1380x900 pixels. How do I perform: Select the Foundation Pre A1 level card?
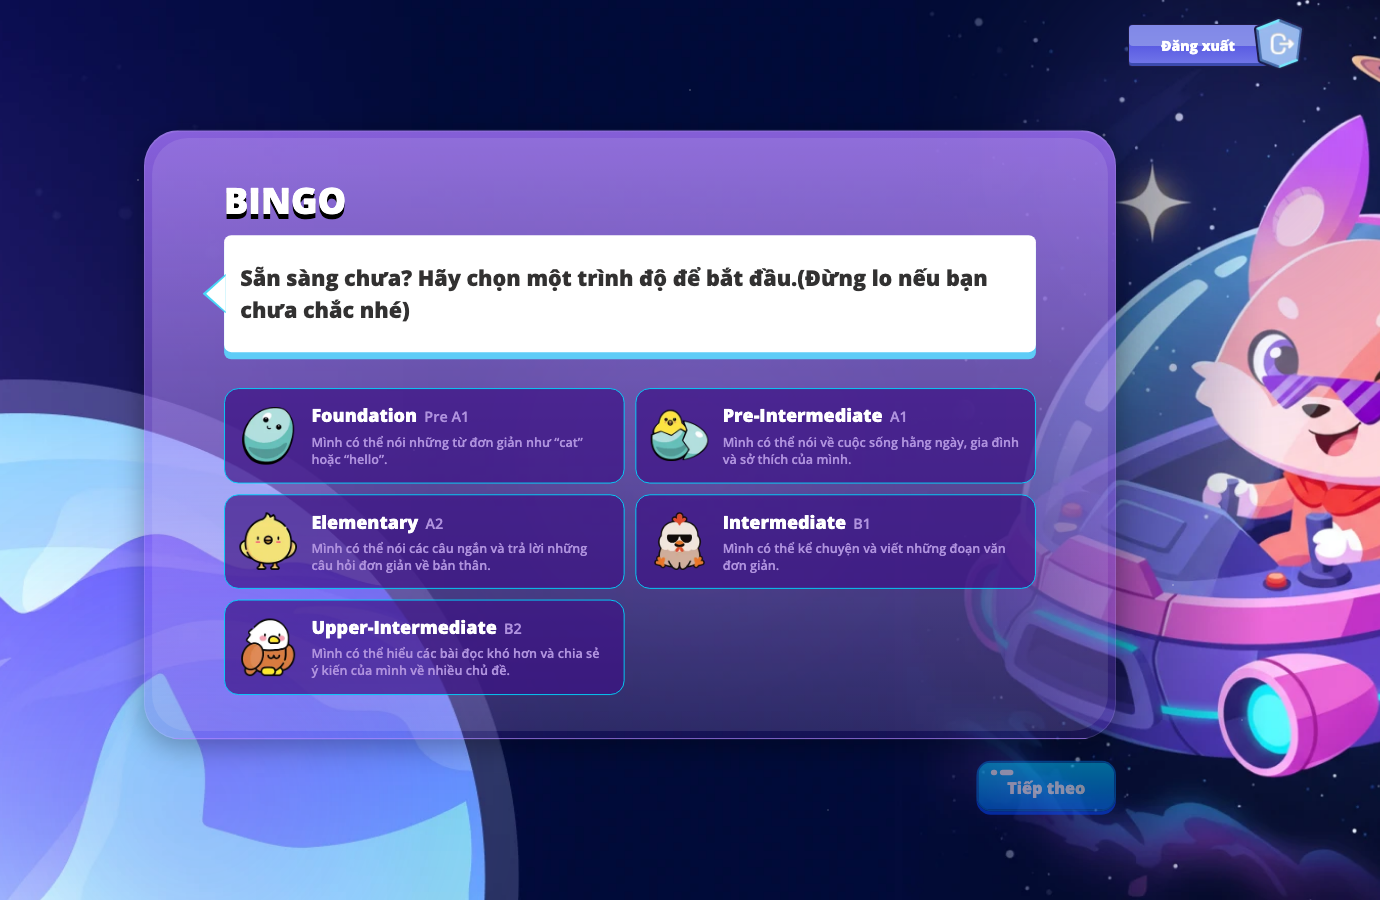tap(424, 436)
